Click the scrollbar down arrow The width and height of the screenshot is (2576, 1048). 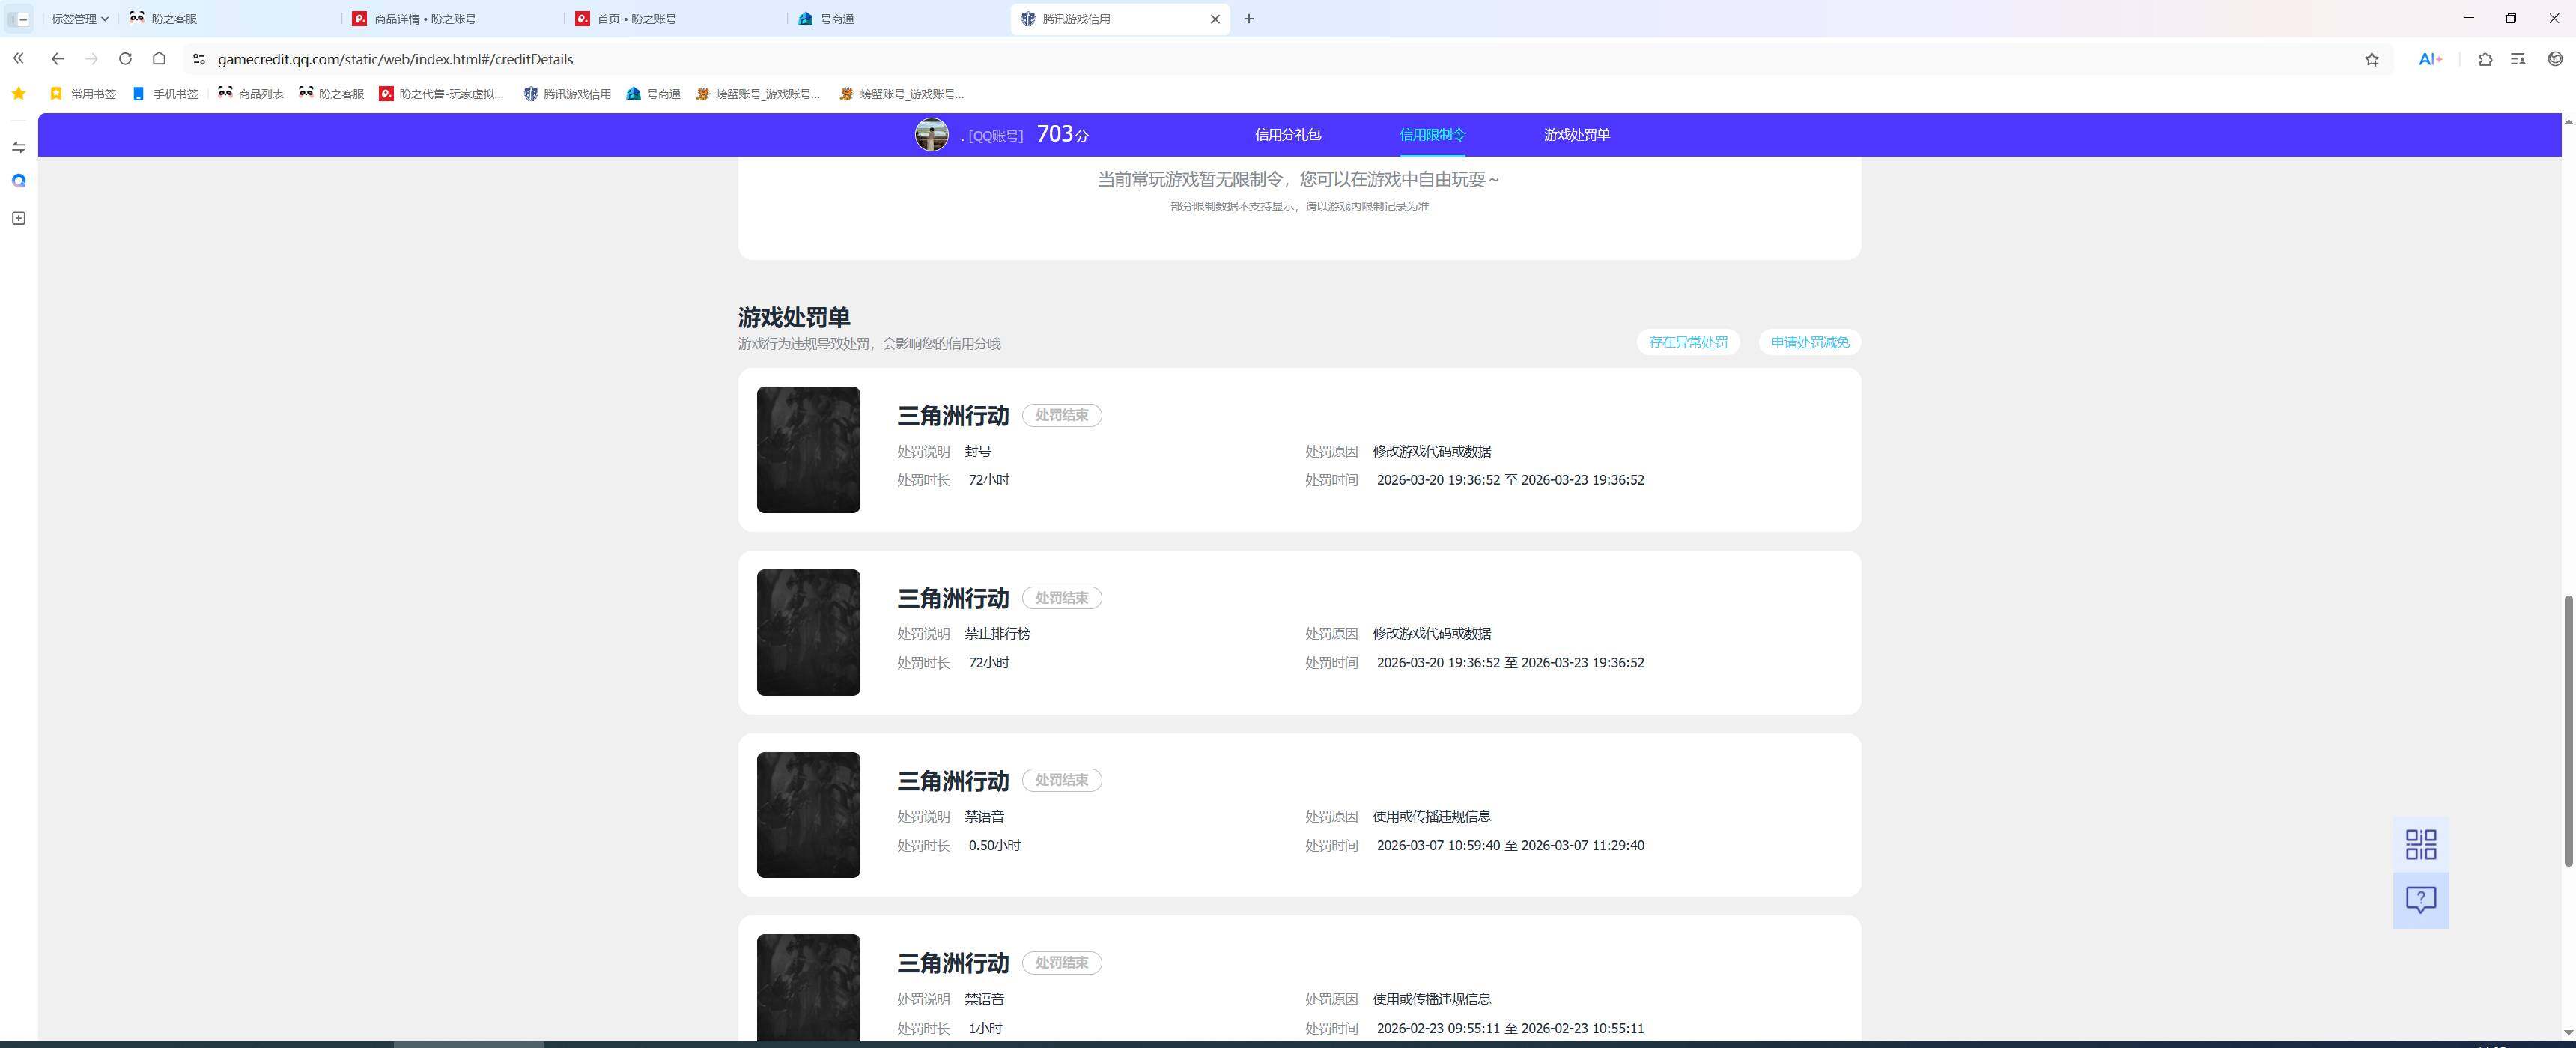click(2568, 1032)
